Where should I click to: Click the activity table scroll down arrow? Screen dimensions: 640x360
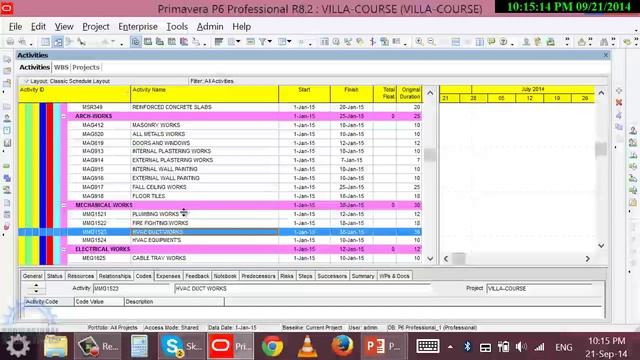tap(430, 258)
